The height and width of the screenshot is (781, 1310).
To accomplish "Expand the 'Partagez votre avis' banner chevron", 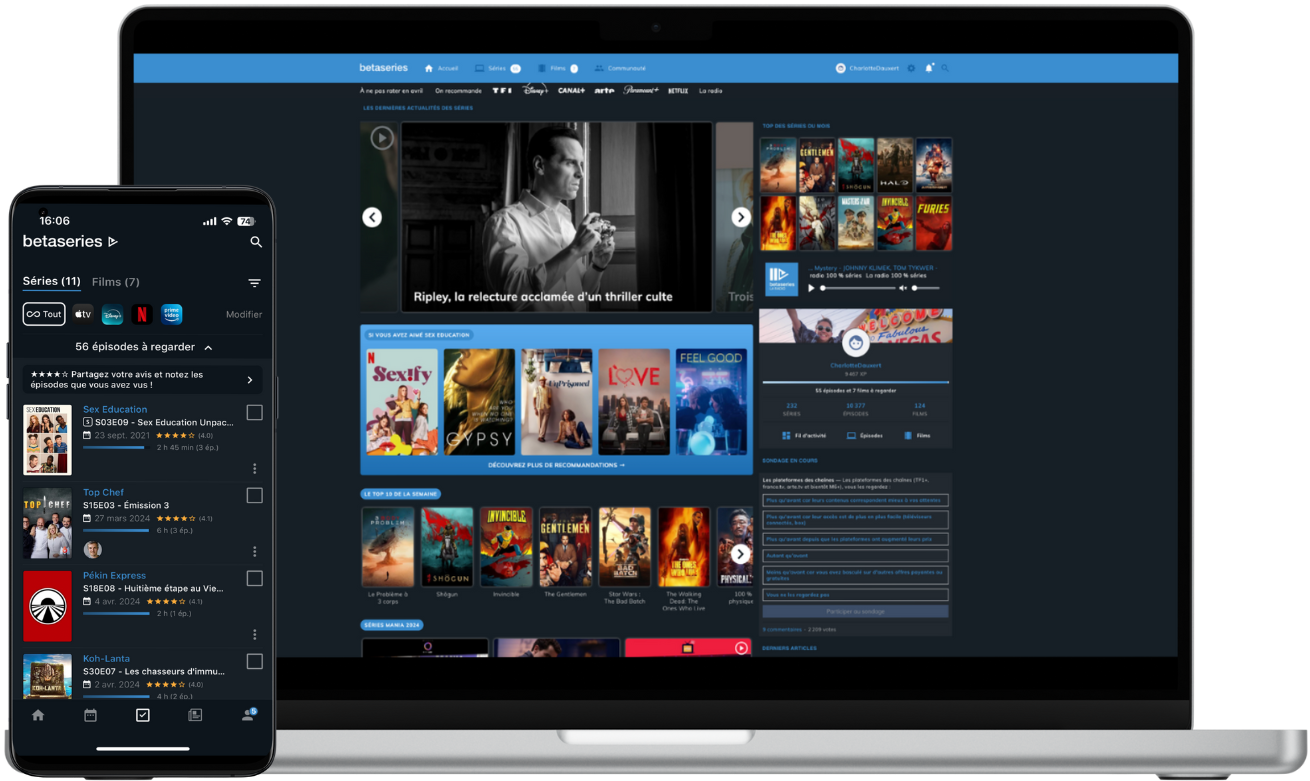I will (250, 380).
